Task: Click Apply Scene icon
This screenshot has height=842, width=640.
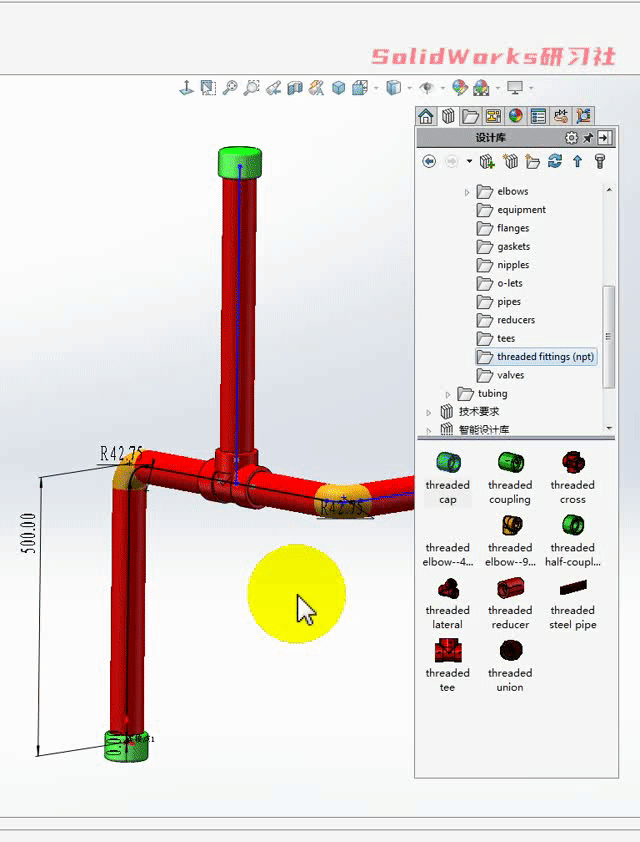Action: [x=481, y=88]
